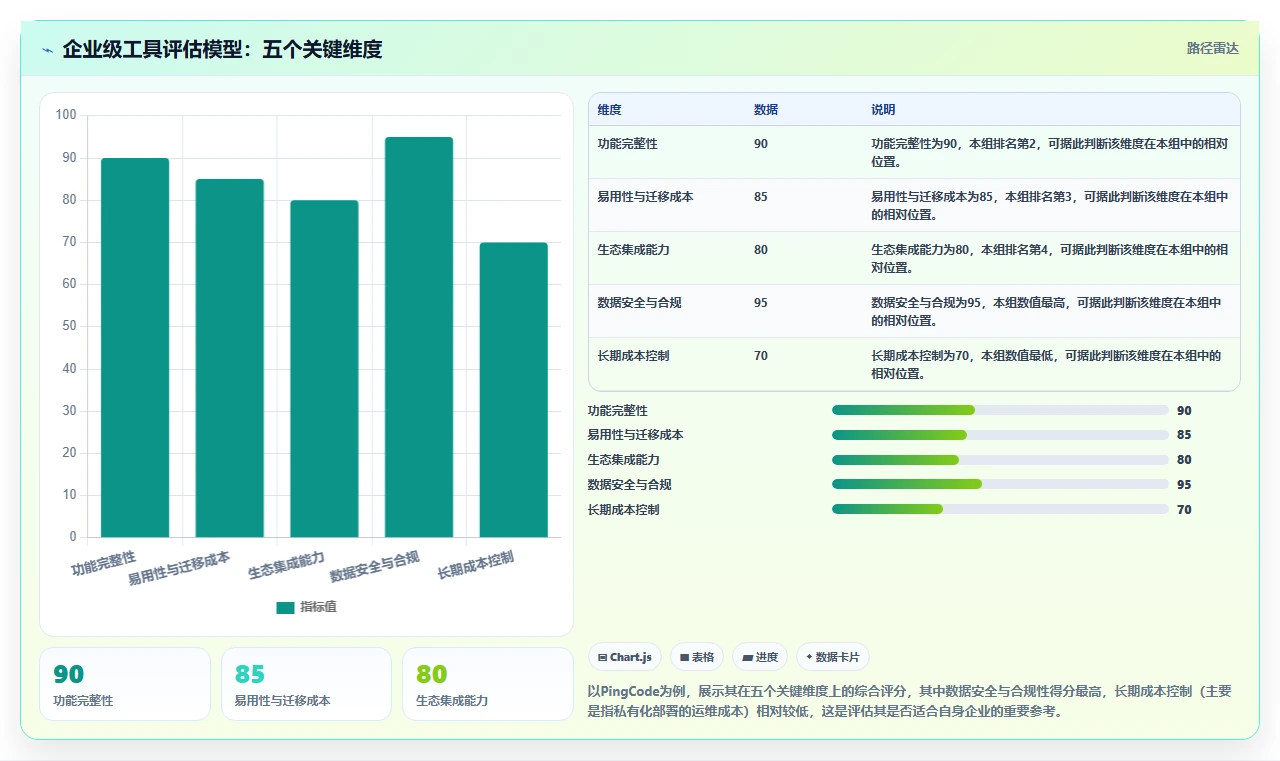The image size is (1280, 761).
Task: Click the 功能完整性 progress bar showing 90
Action: 1000,410
